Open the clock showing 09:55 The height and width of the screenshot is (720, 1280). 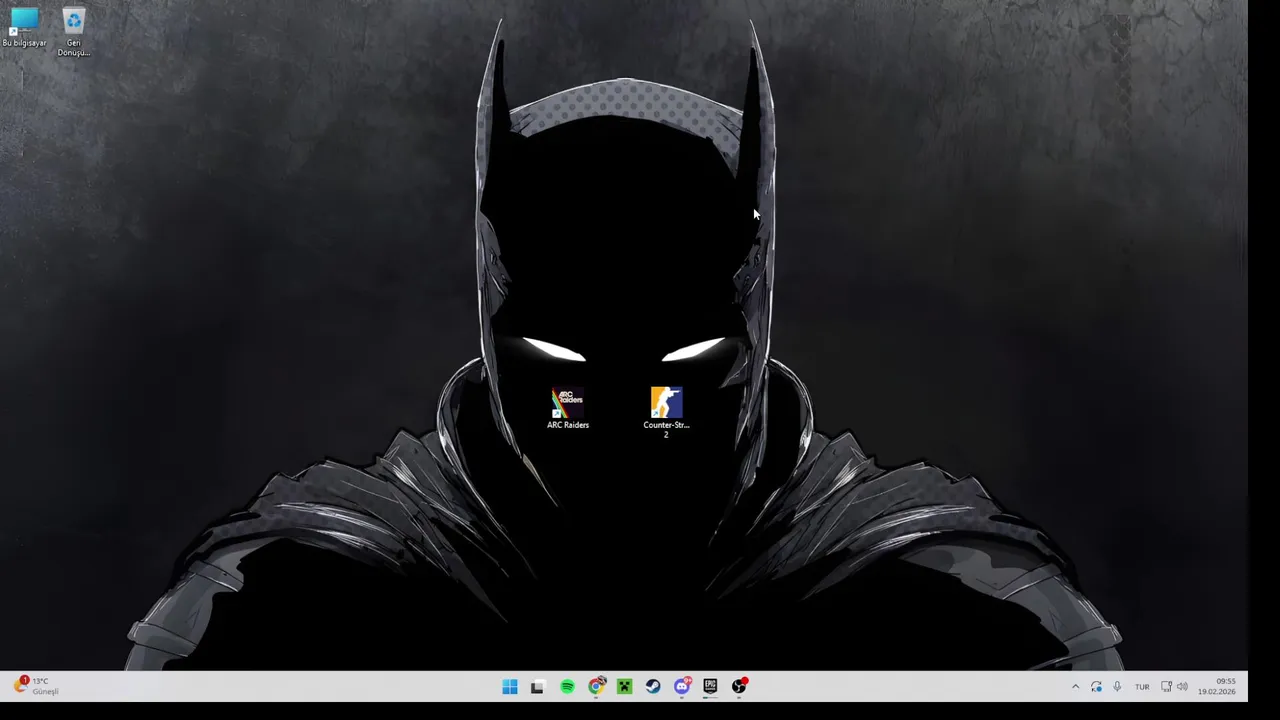[1218, 687]
